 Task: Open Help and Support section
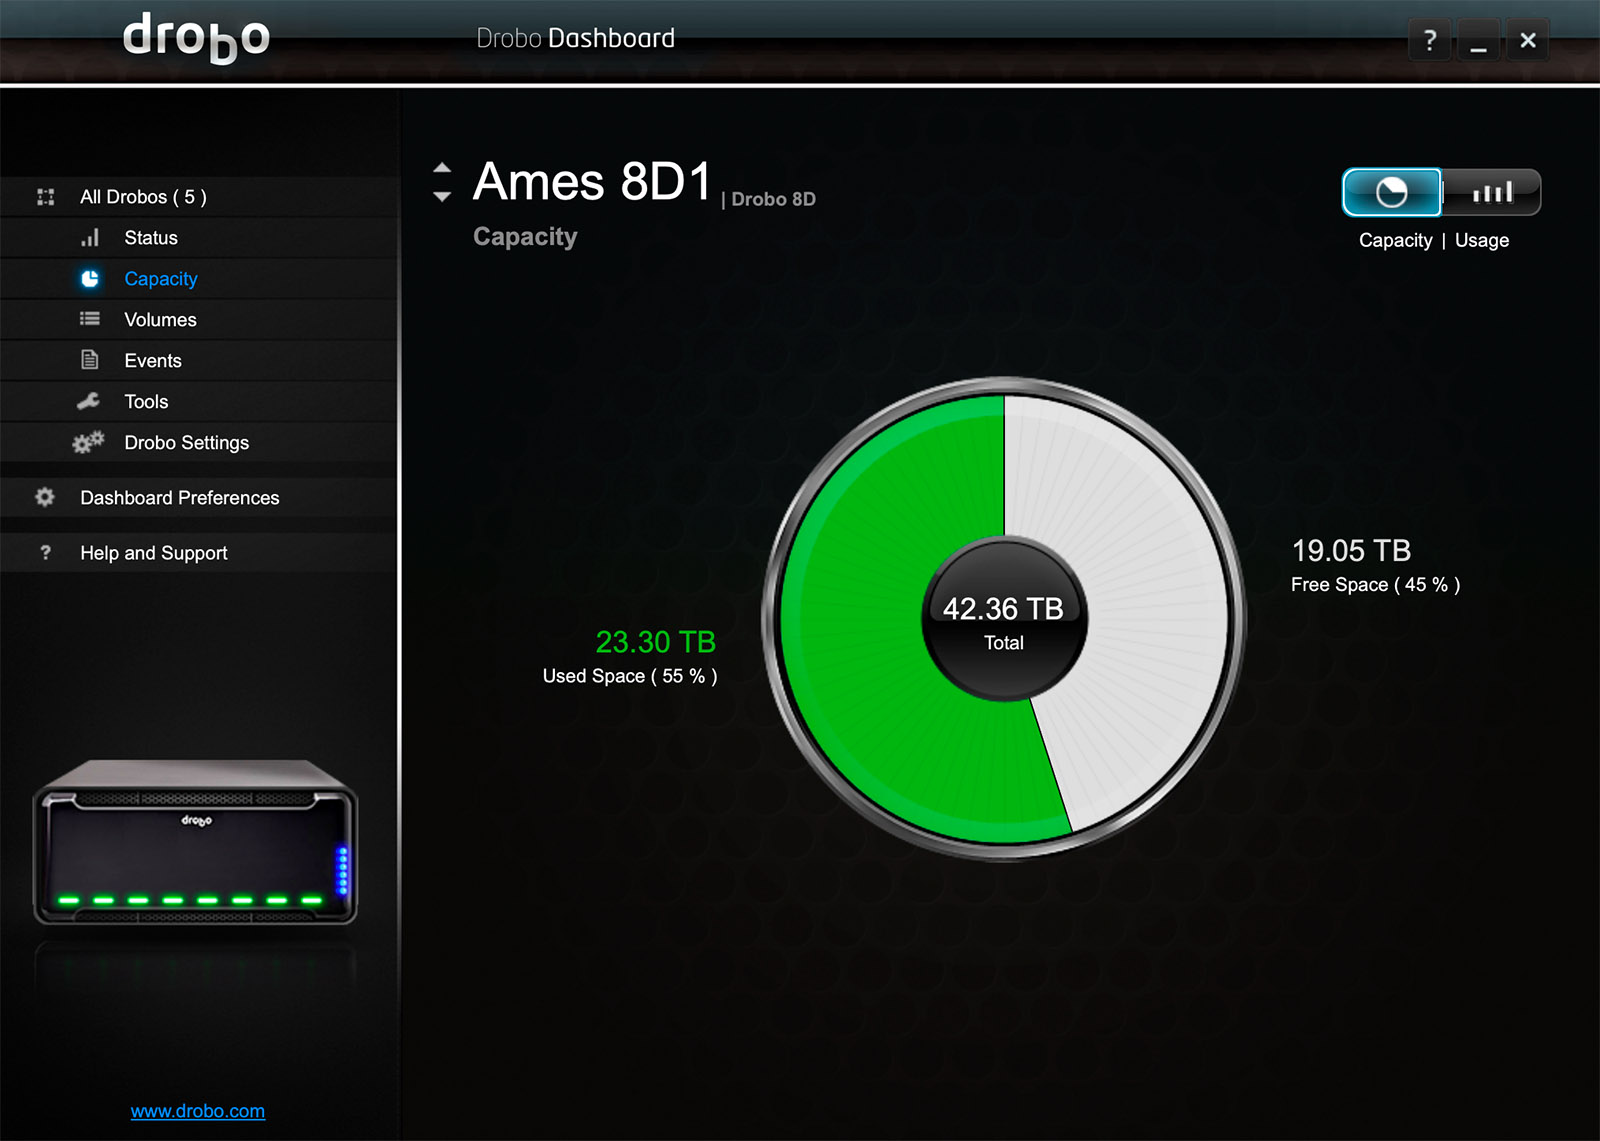pos(154,553)
